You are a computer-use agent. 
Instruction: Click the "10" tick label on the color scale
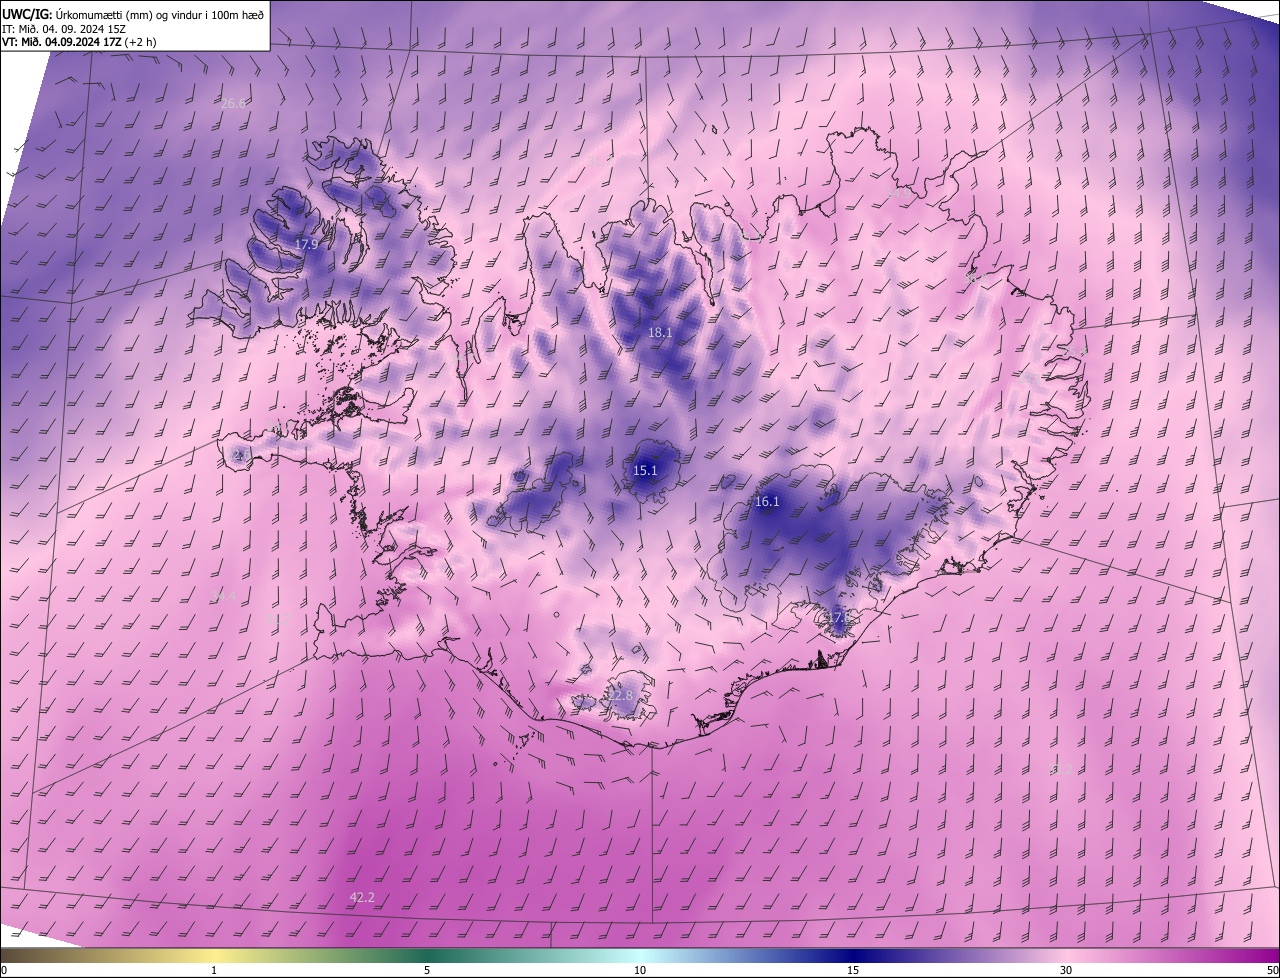tap(640, 970)
